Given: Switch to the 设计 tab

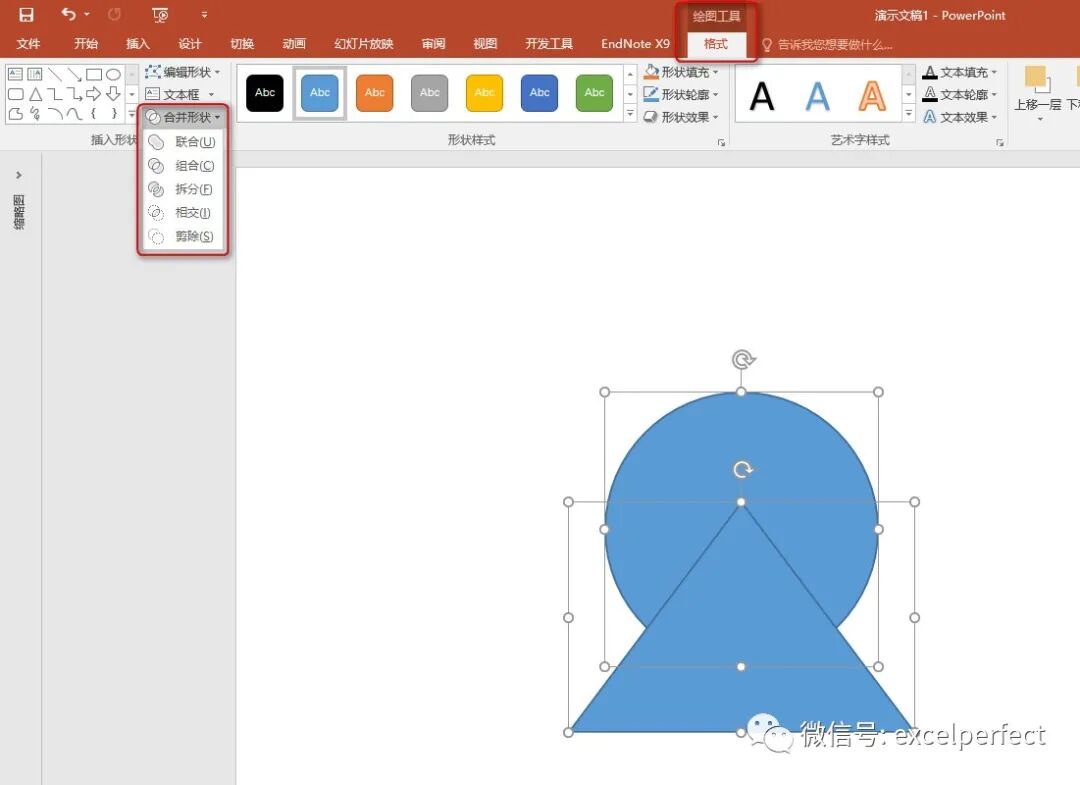Looking at the screenshot, I should (x=189, y=44).
